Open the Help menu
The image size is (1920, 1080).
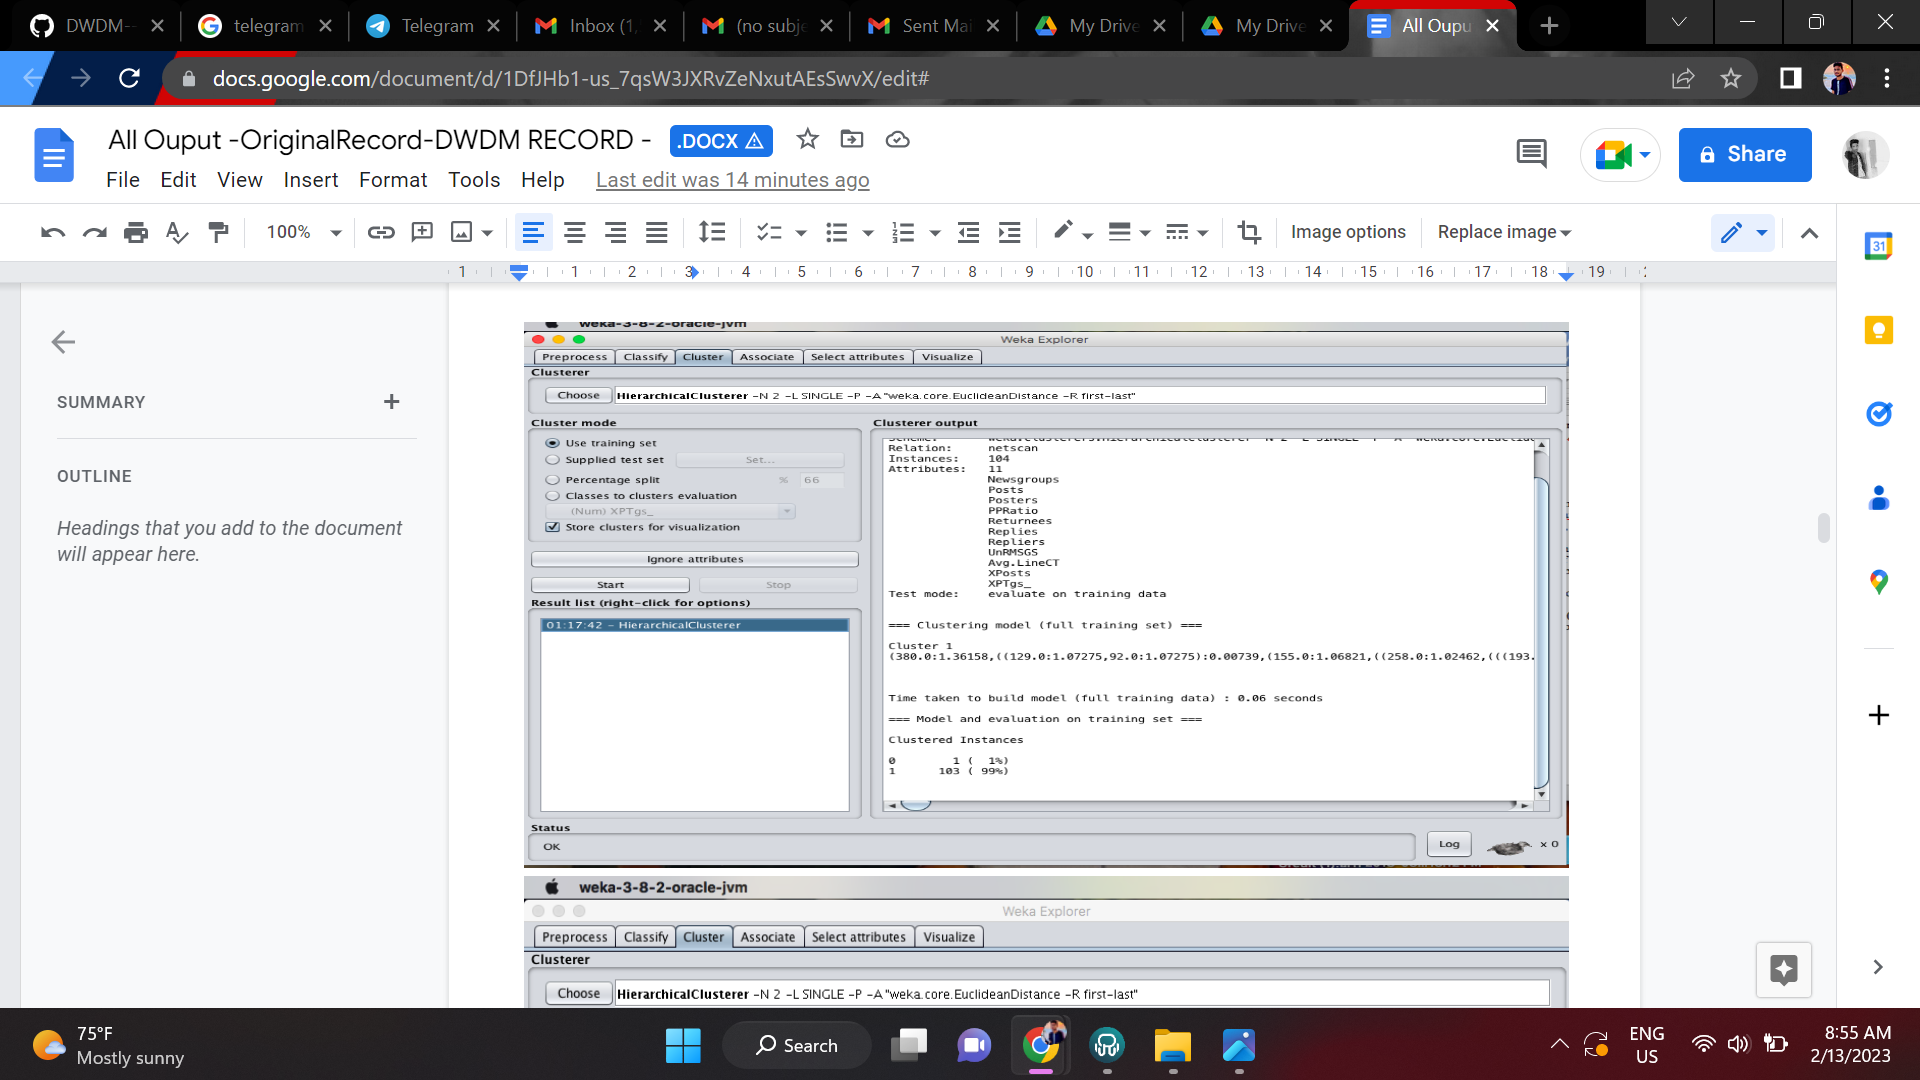click(x=543, y=180)
